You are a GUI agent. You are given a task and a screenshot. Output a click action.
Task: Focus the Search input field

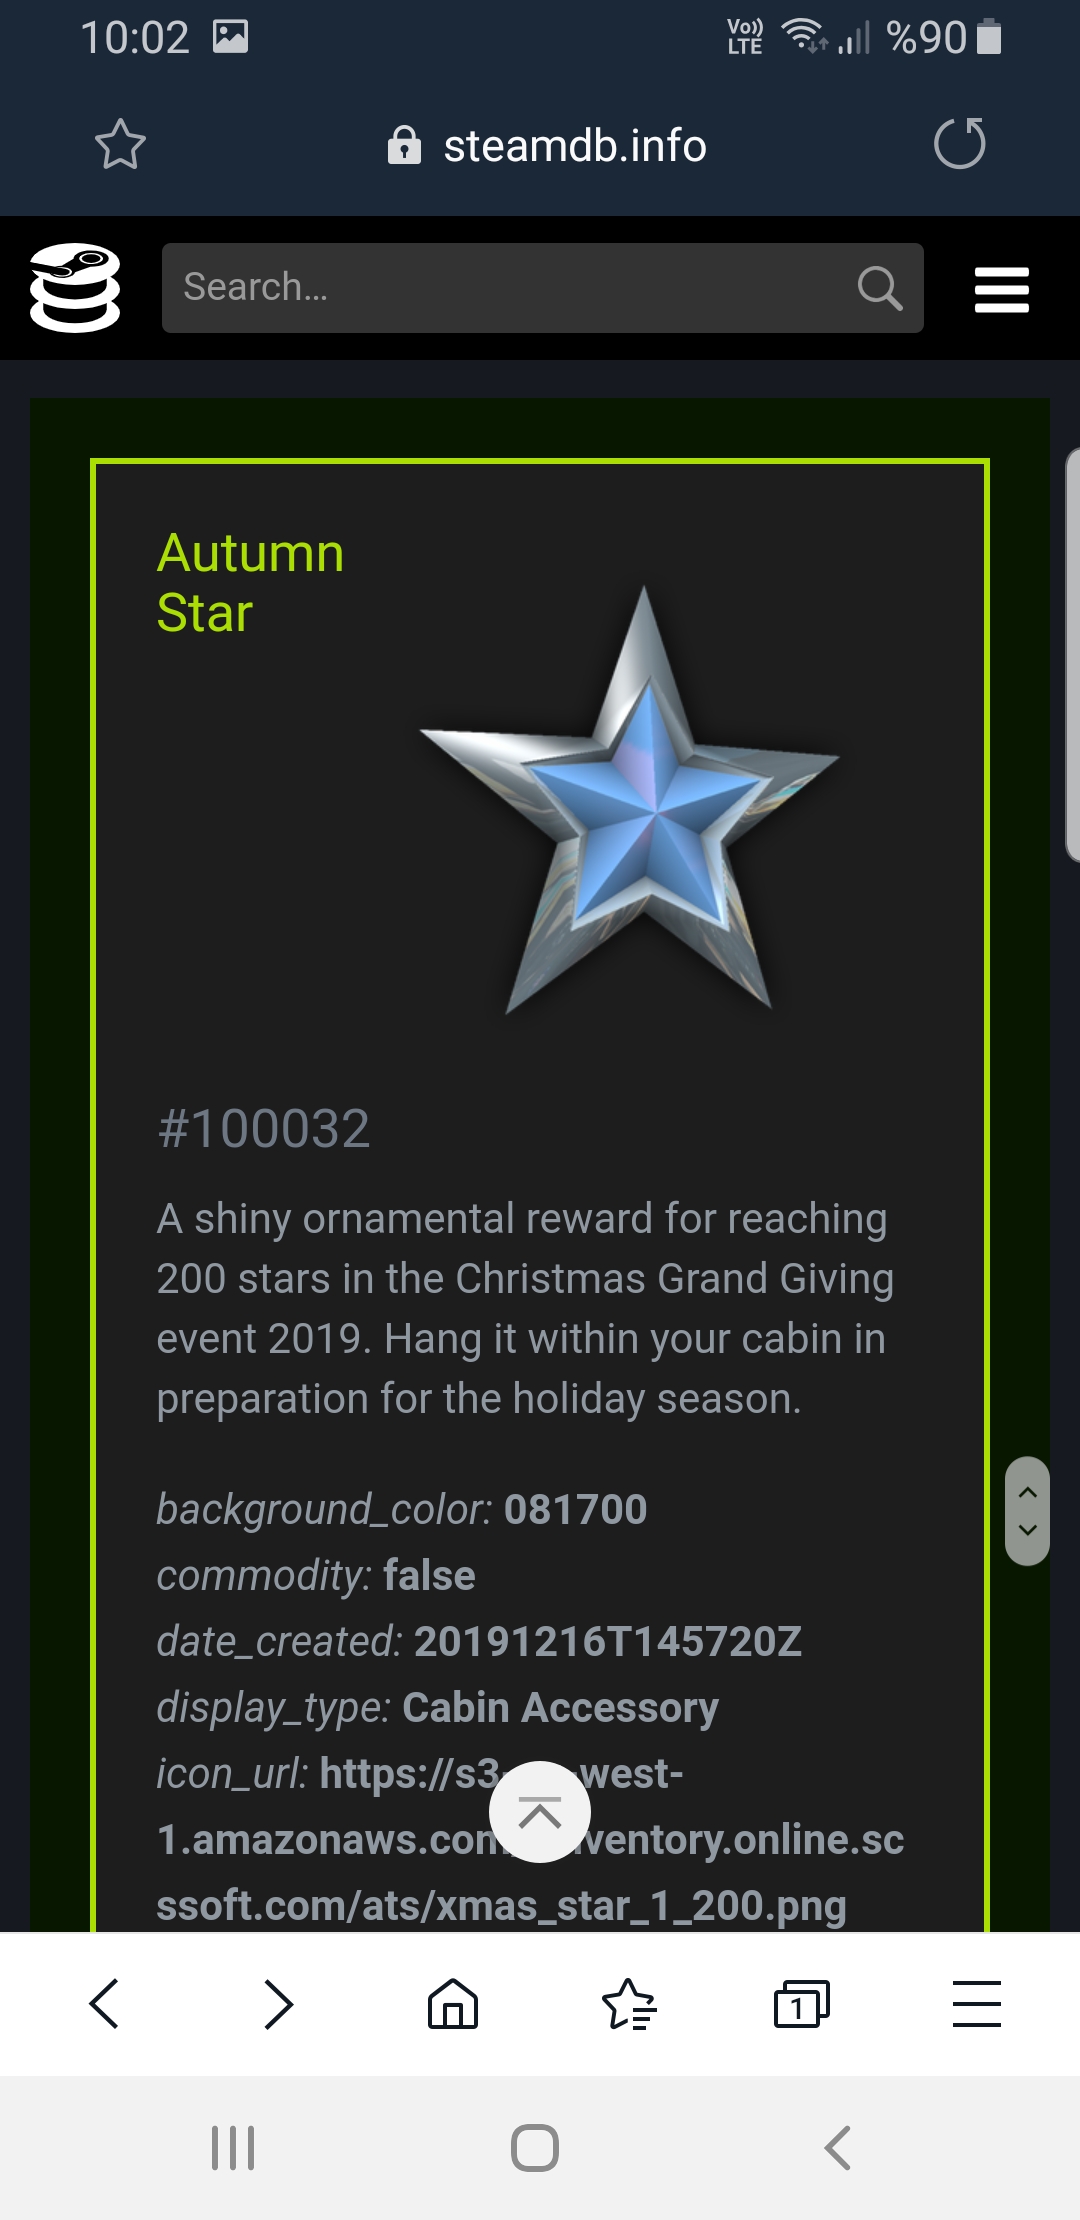click(x=543, y=288)
